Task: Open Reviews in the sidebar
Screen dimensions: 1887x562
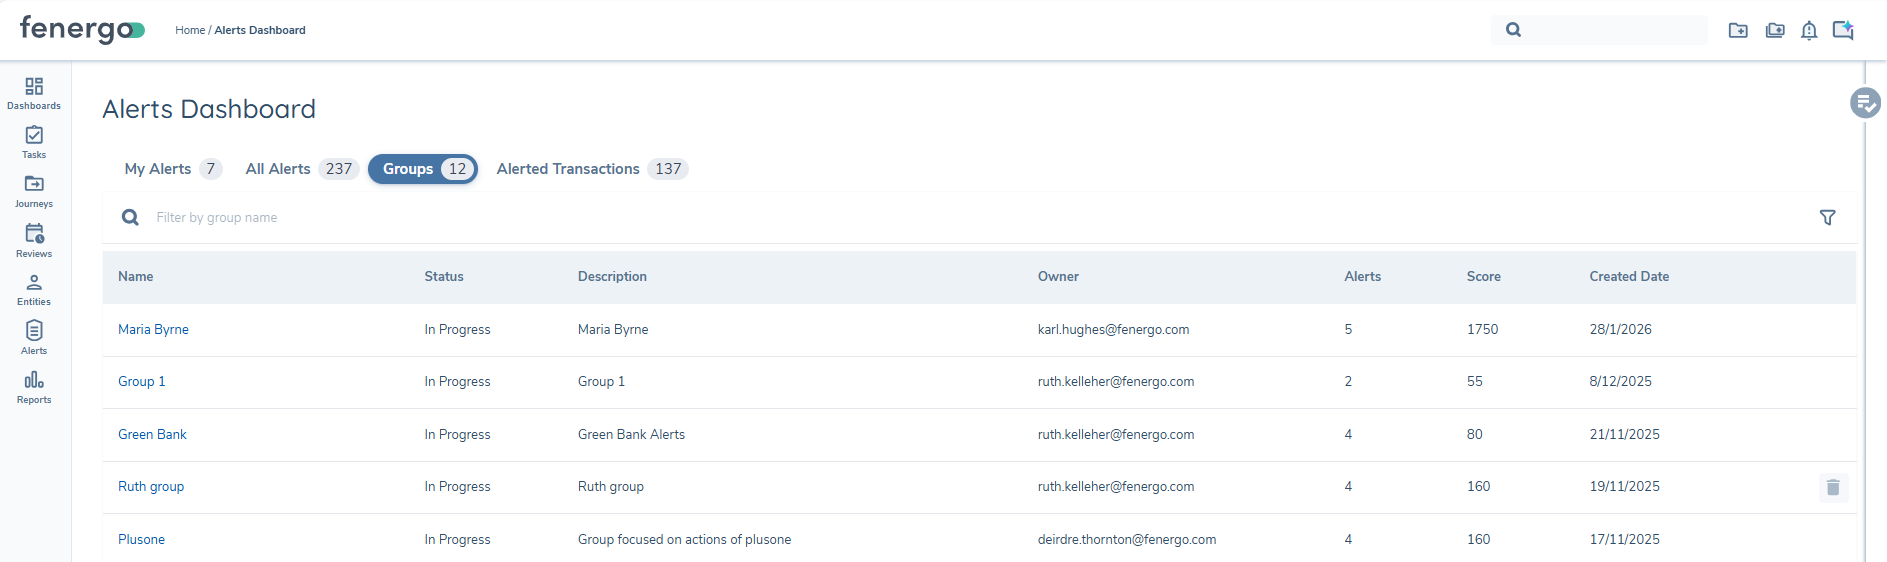Action: [34, 241]
